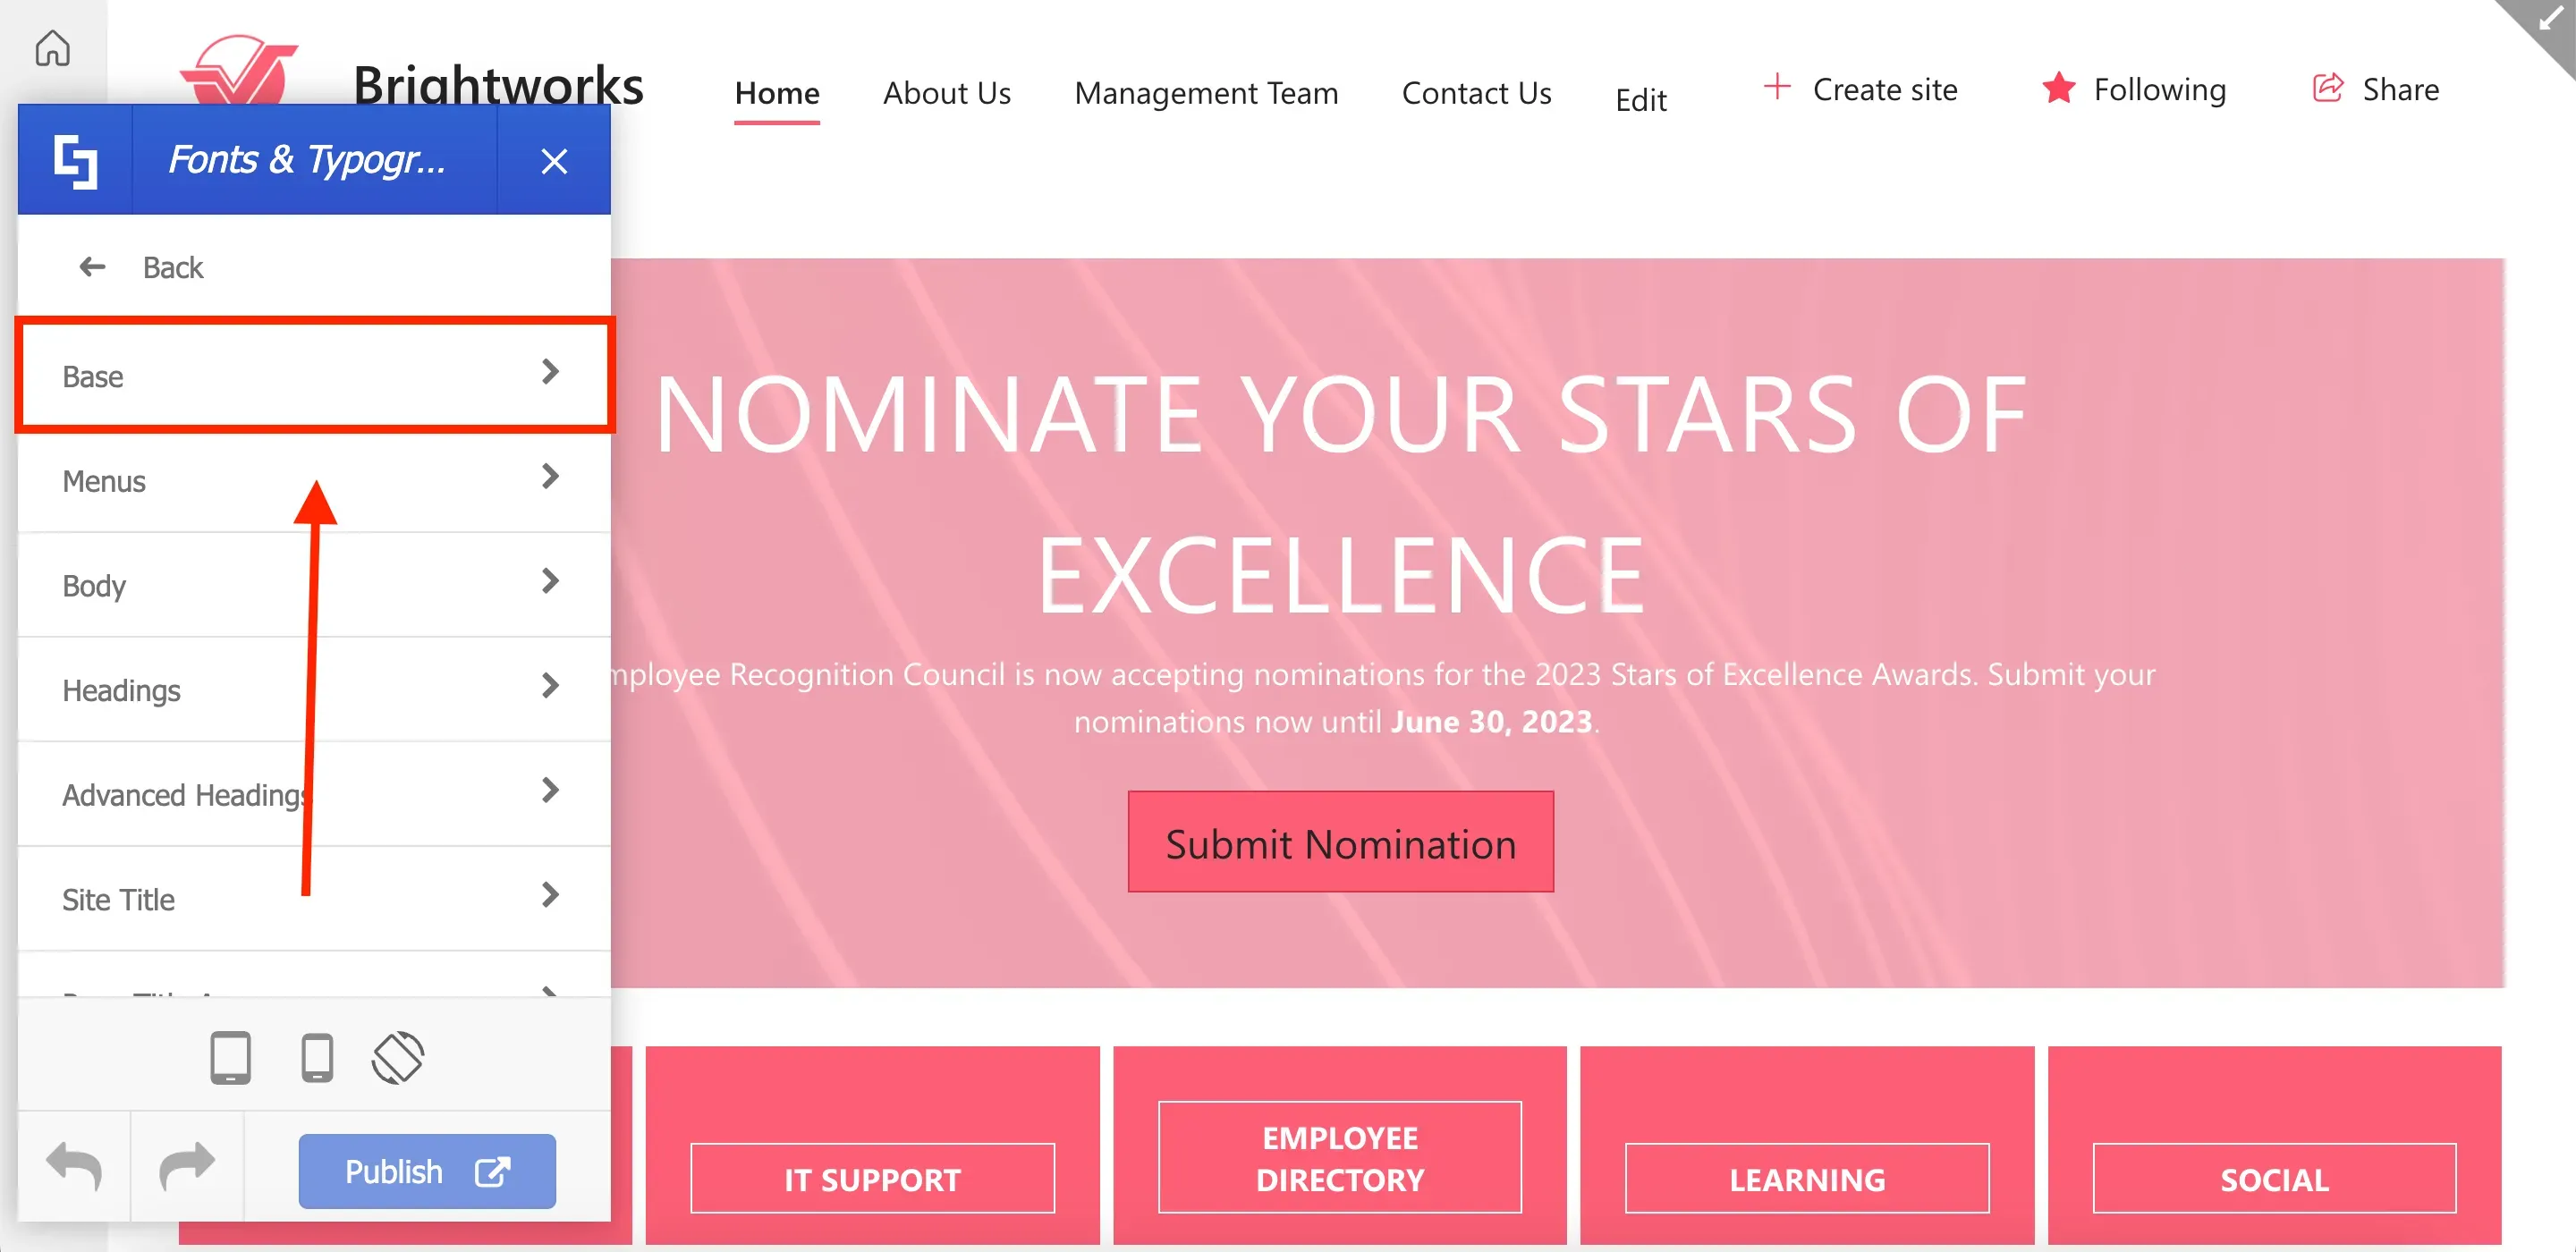Go to the About Us page
This screenshot has height=1252, width=2576.
946,93
